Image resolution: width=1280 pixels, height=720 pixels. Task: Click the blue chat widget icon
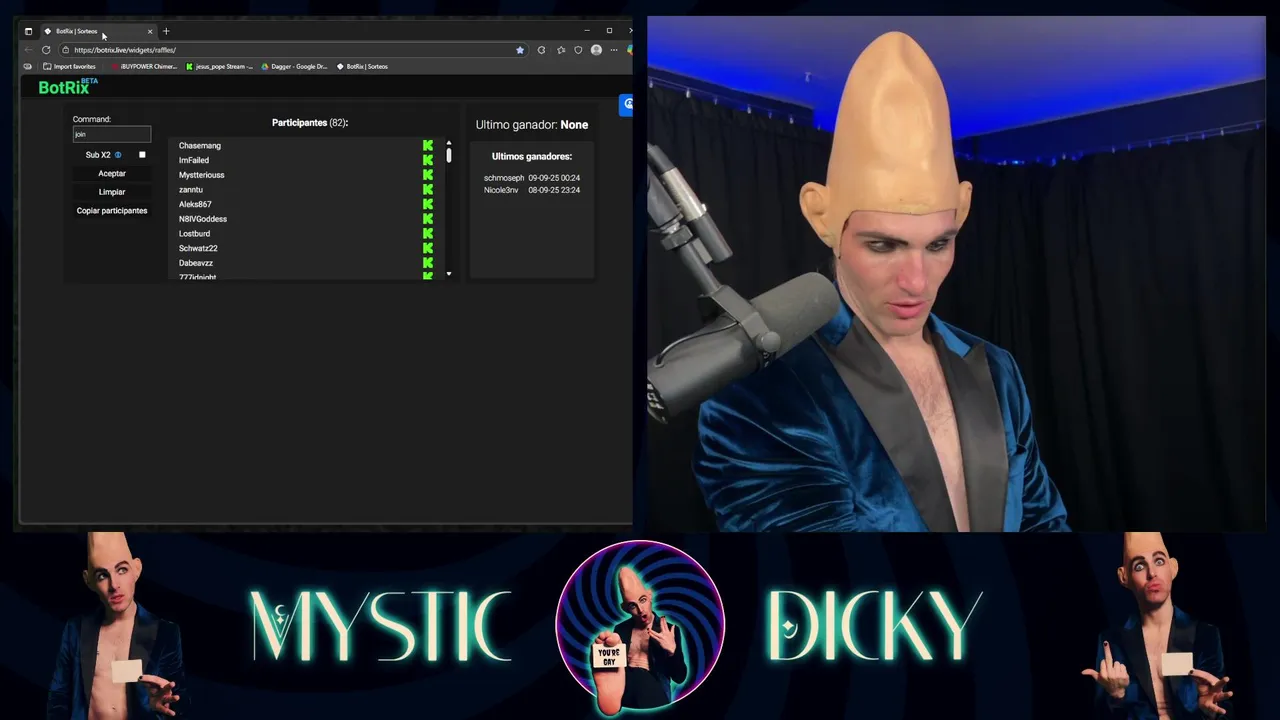[627, 104]
